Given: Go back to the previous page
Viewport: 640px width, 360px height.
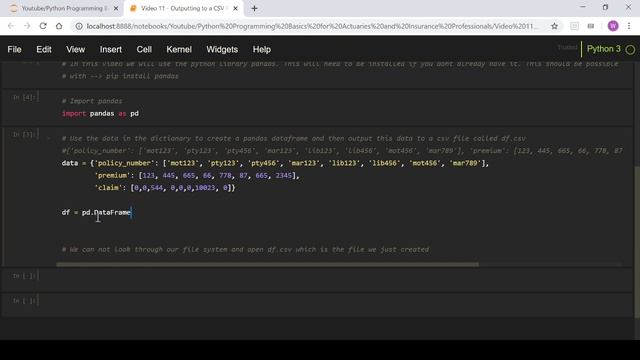Looking at the screenshot, I should [x=11, y=26].
